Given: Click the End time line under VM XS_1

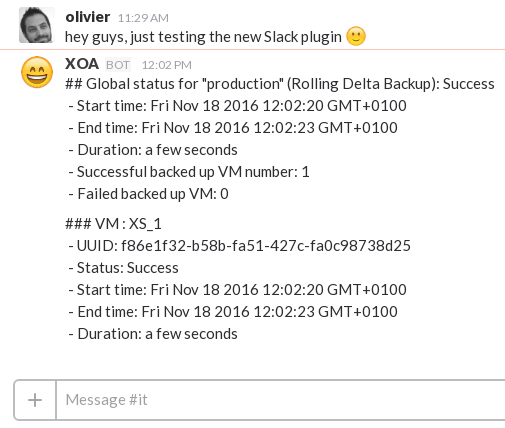Looking at the screenshot, I should coord(233,312).
